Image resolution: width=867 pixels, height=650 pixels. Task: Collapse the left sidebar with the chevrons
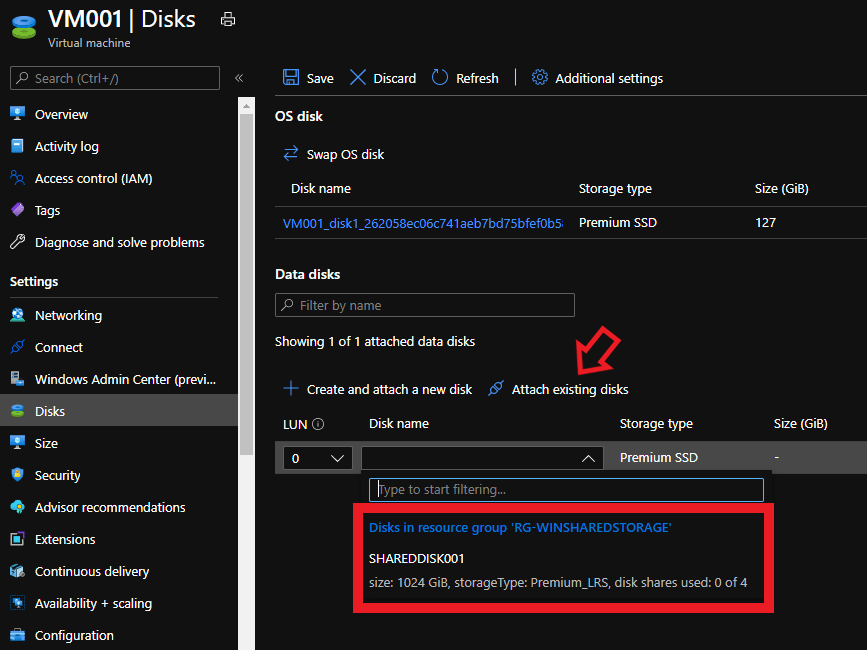[239, 76]
